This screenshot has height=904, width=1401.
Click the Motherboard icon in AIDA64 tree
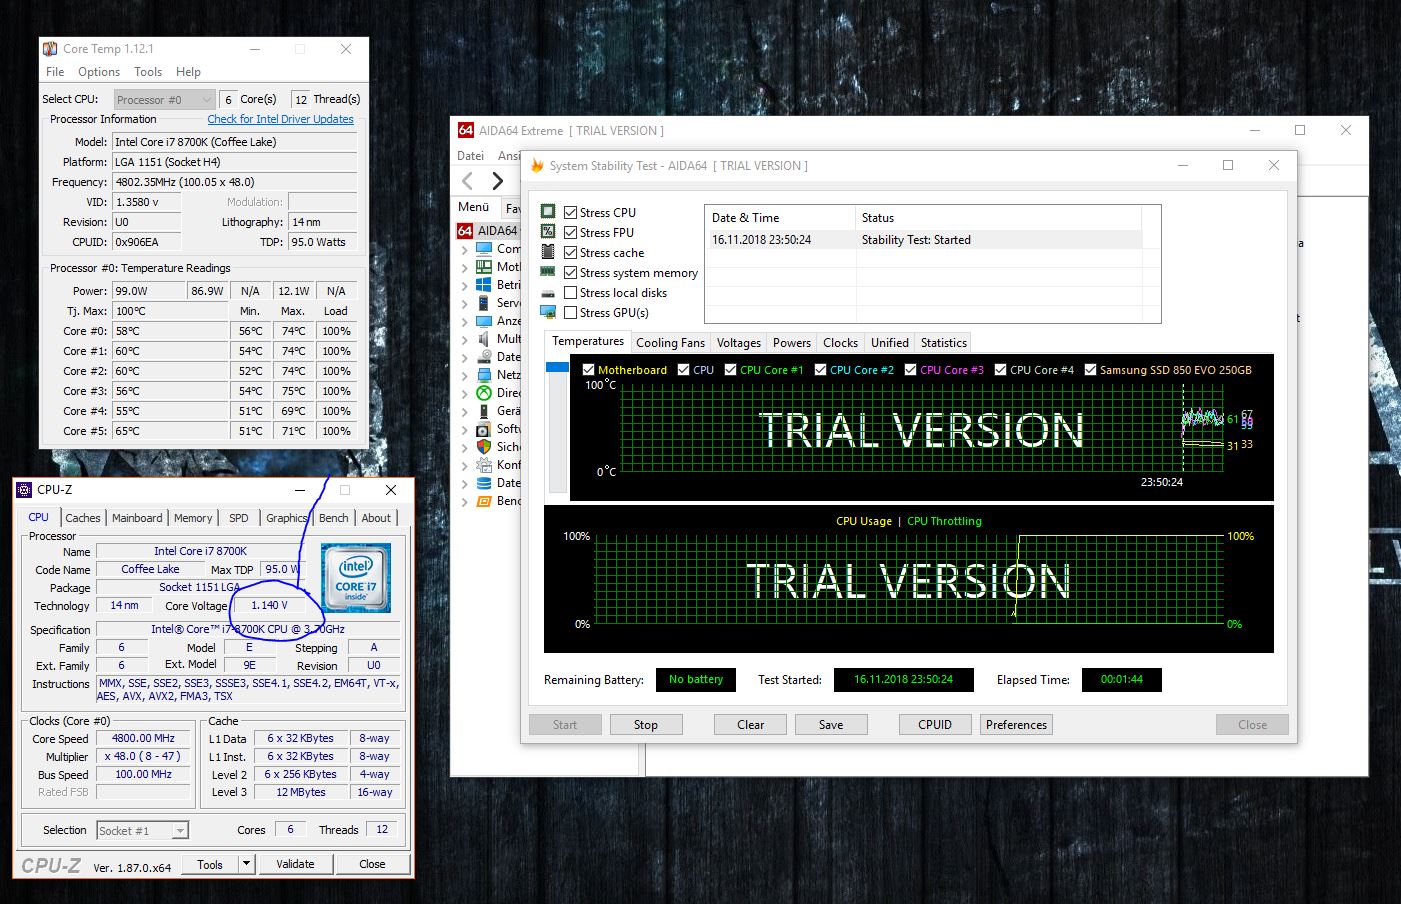(484, 267)
